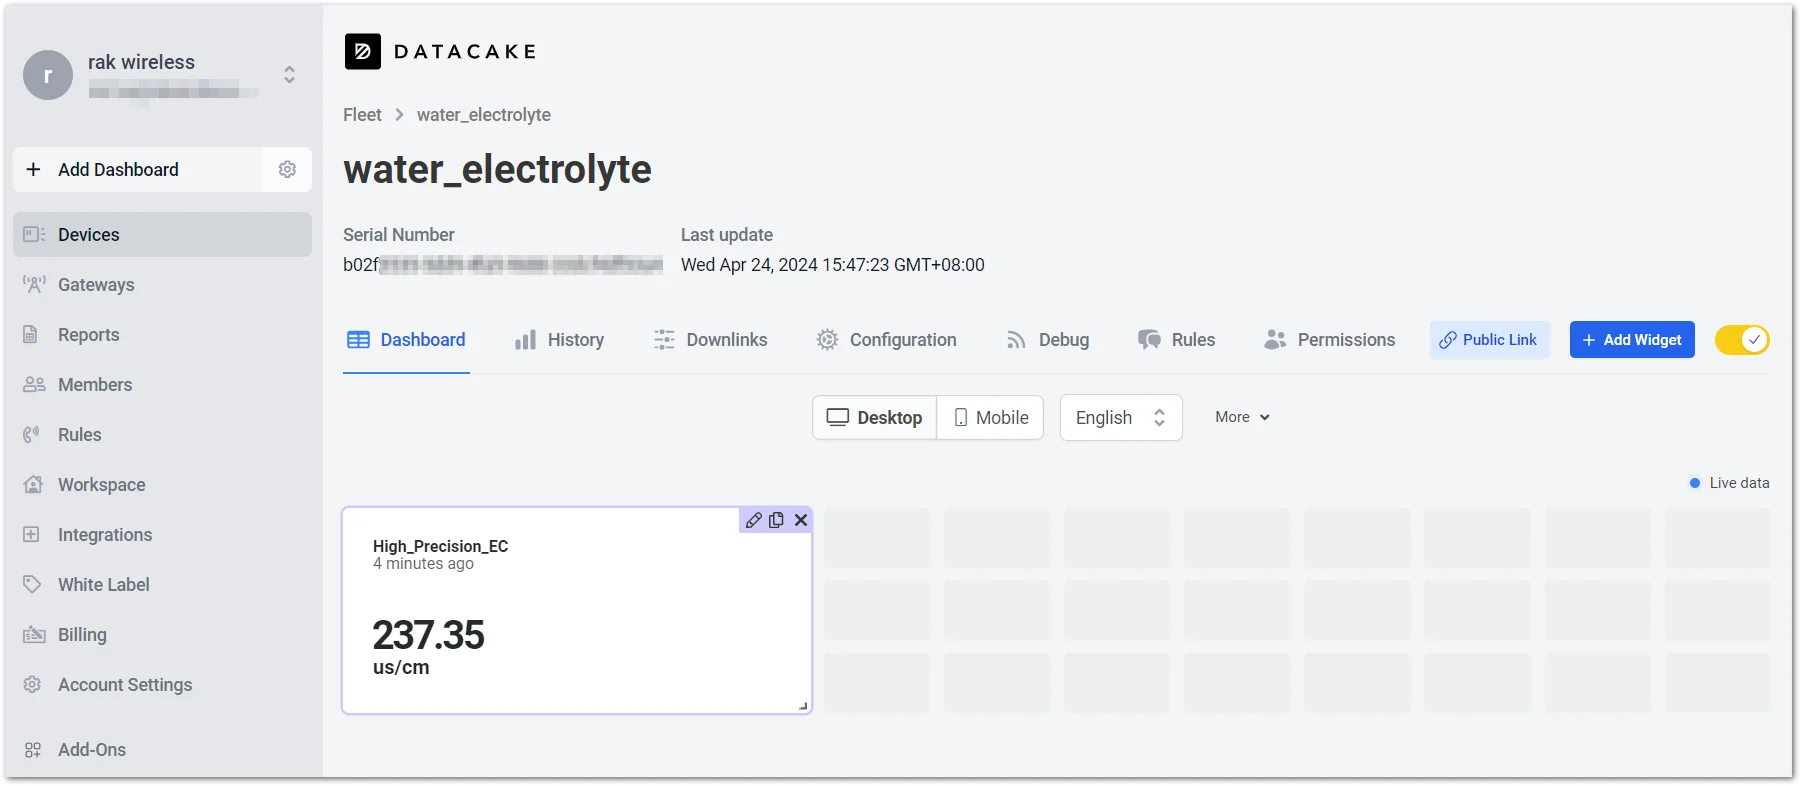Select Mobile view mode
The height and width of the screenshot is (786, 1801).
coord(990,417)
